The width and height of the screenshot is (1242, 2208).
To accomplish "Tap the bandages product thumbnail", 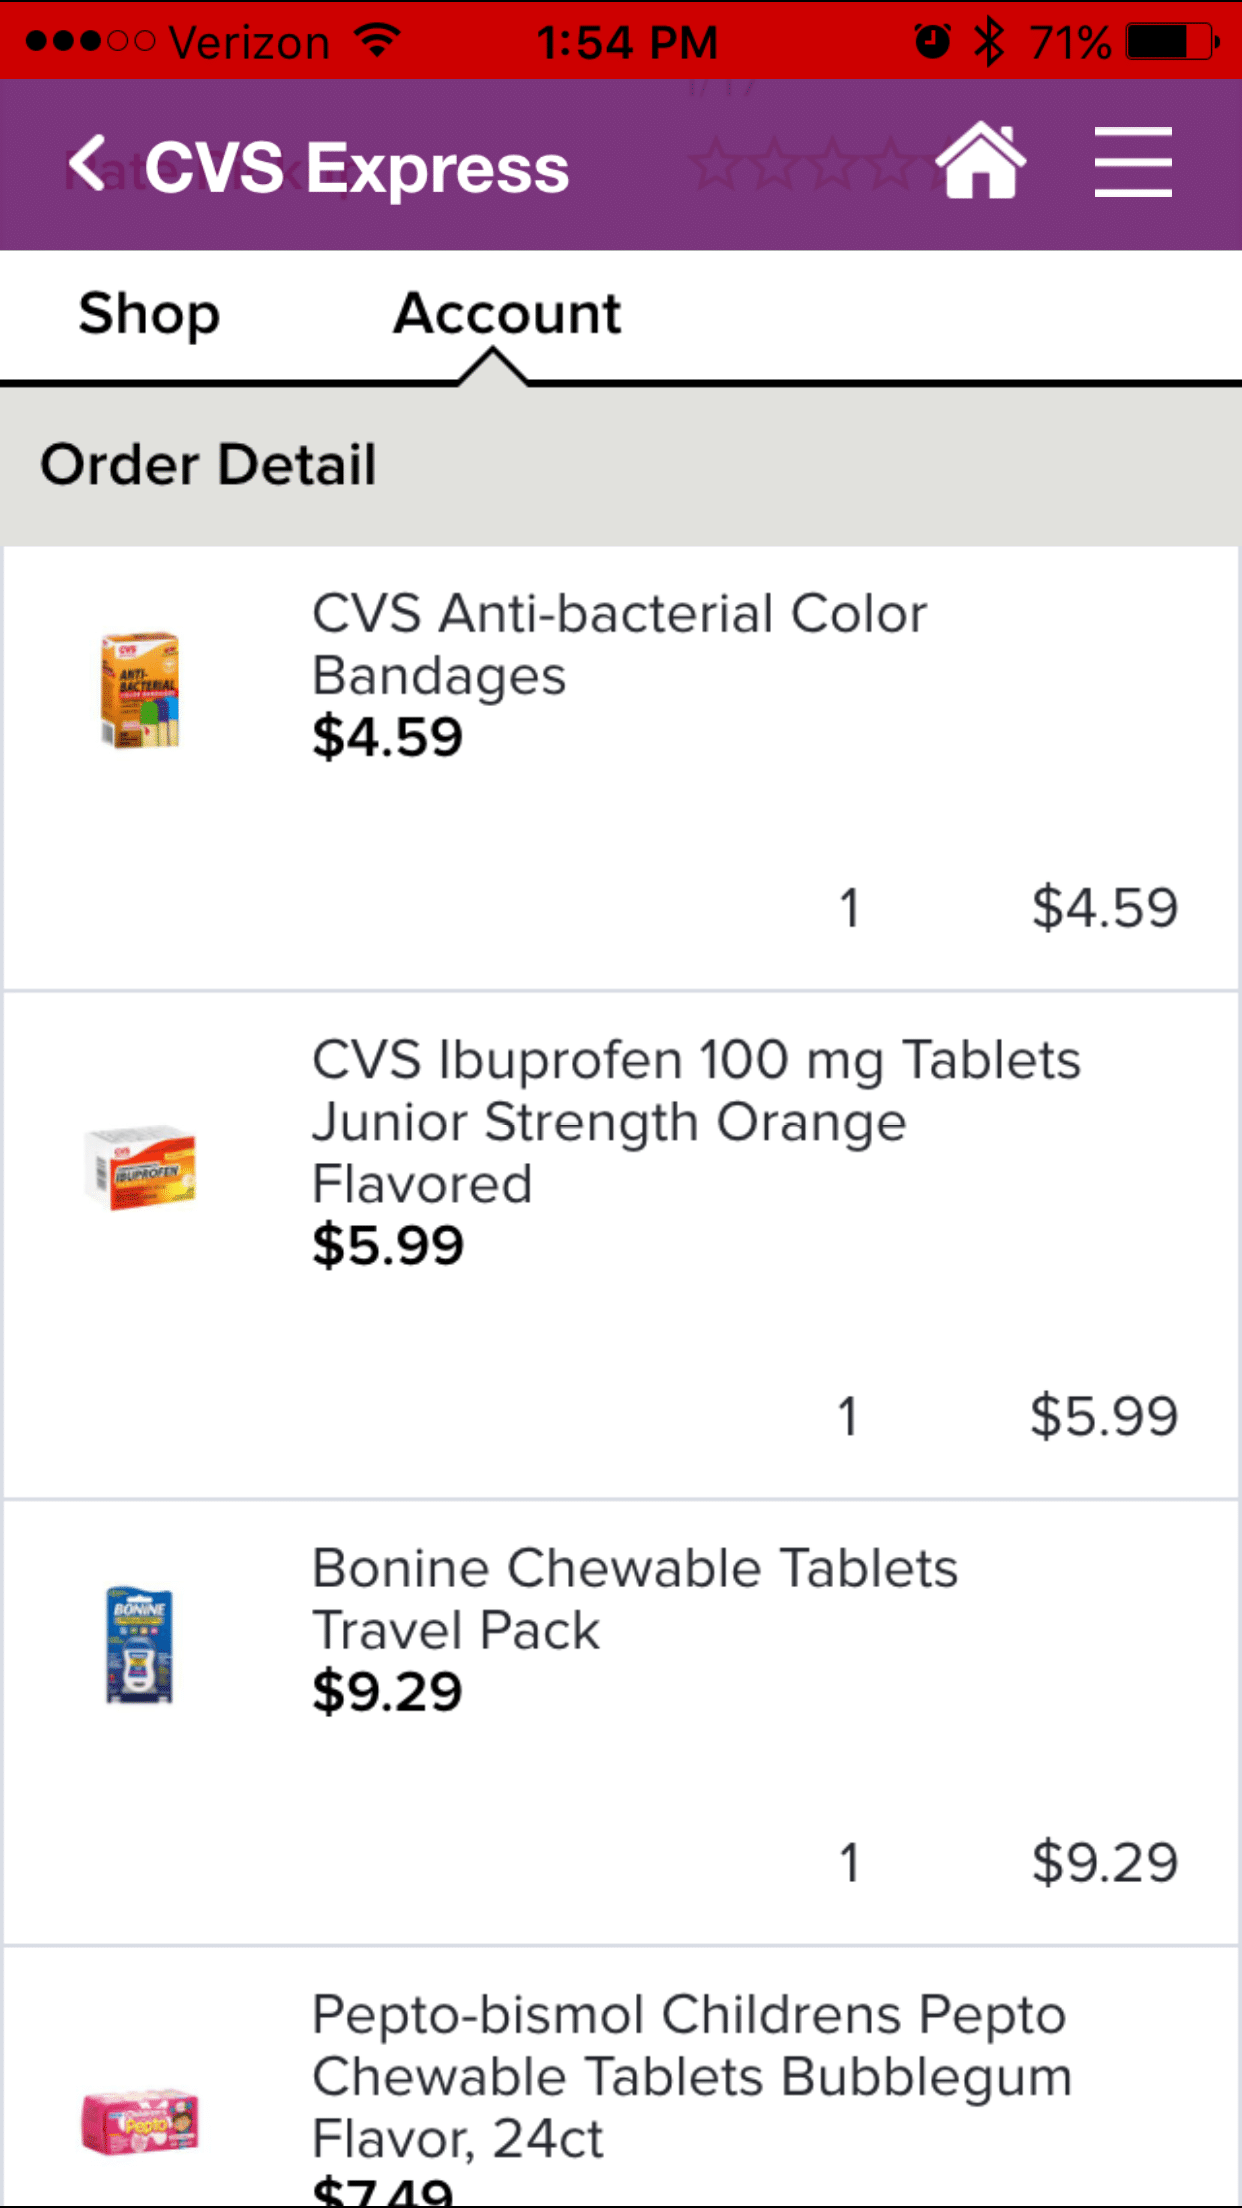I will (x=140, y=690).
